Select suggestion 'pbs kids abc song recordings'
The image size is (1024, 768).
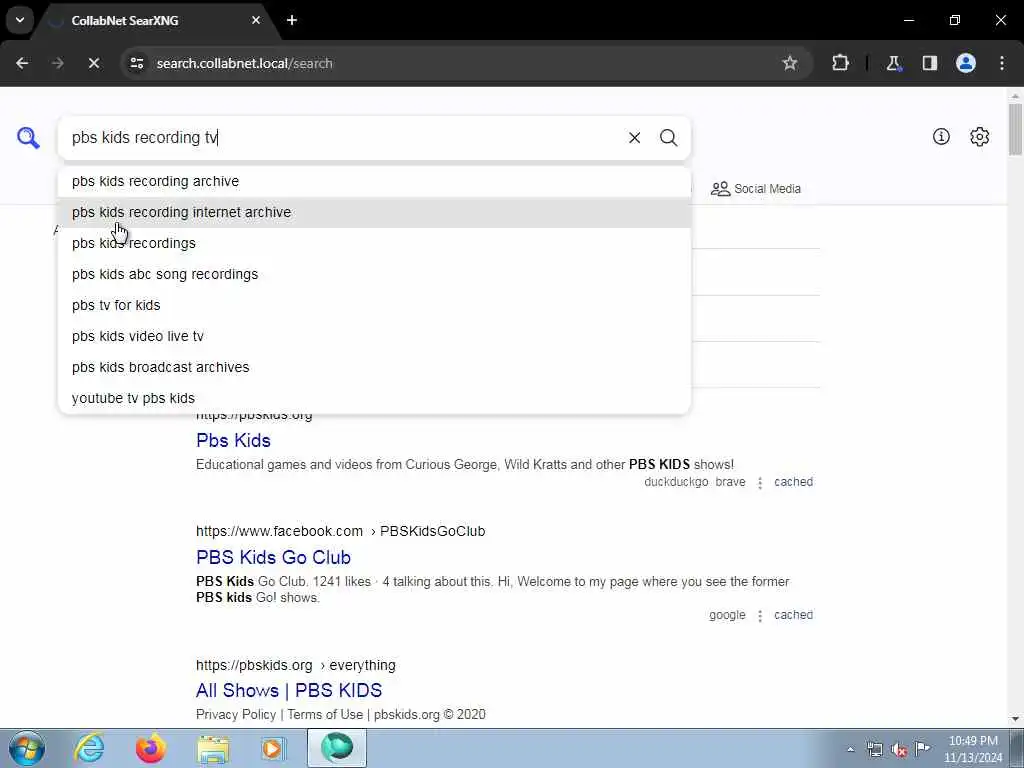(x=374, y=274)
